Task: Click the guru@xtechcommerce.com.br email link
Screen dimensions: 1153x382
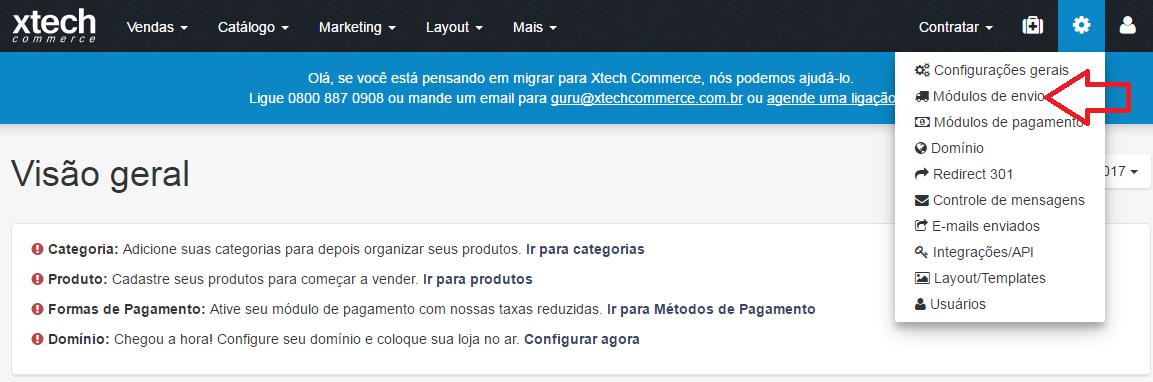Action: [646, 99]
